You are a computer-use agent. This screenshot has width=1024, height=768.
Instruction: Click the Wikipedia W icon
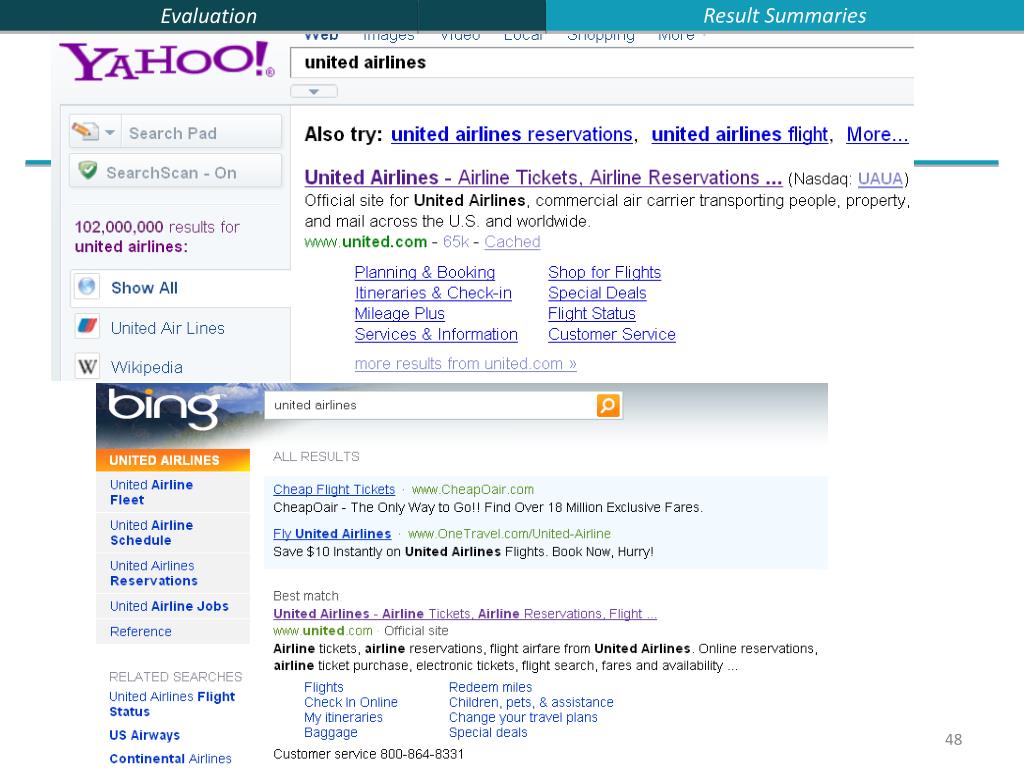click(x=87, y=366)
